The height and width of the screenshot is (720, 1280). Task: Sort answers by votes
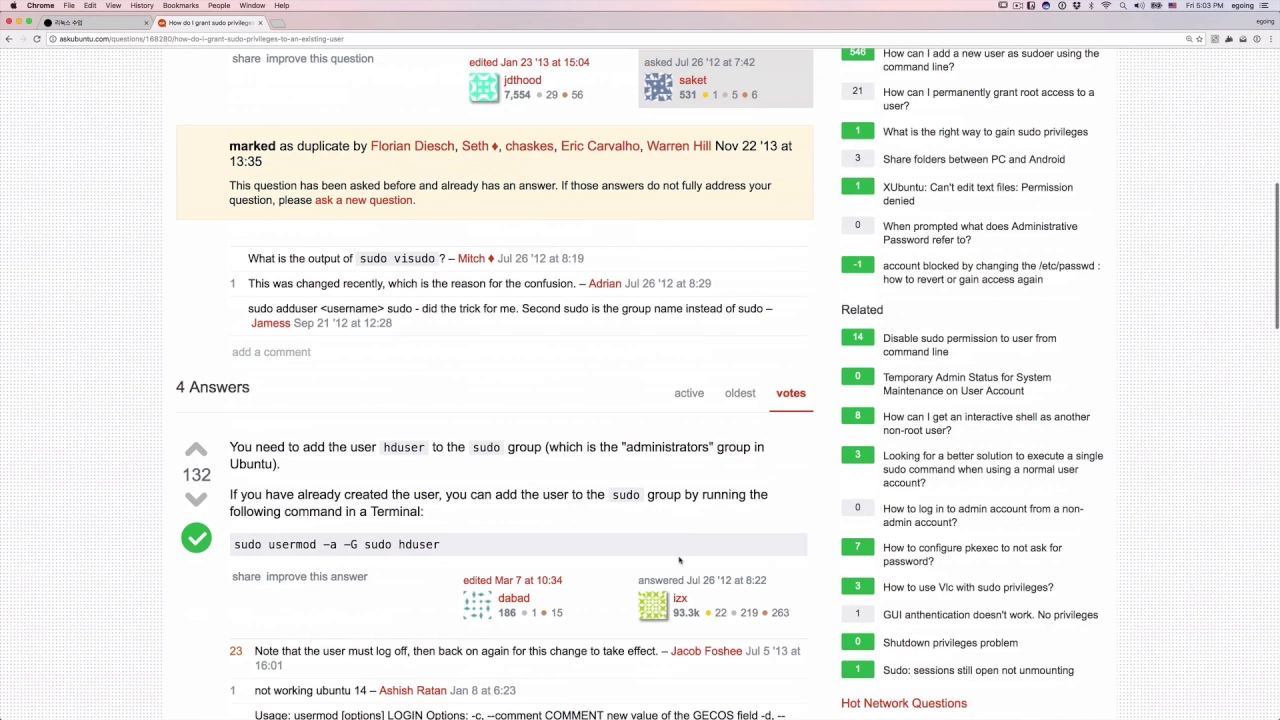791,393
